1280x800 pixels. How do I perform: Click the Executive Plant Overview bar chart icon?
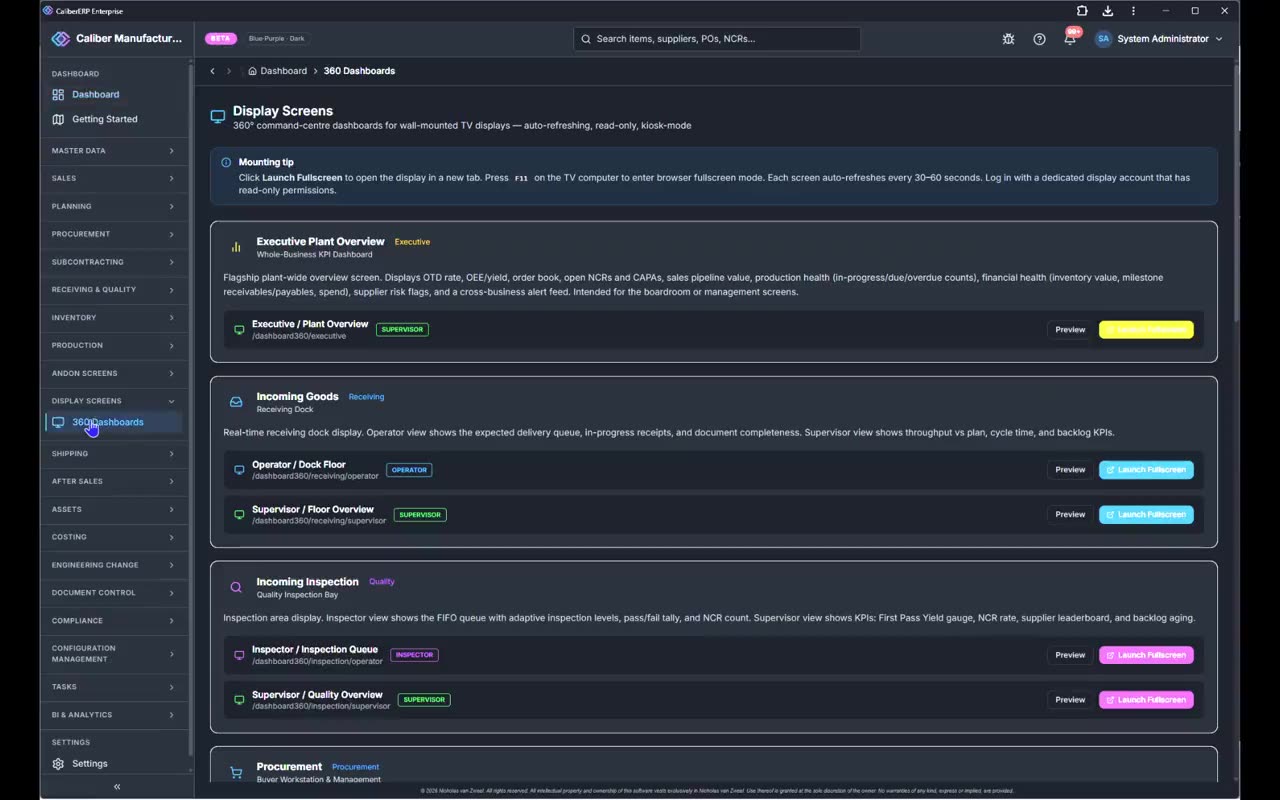click(236, 247)
